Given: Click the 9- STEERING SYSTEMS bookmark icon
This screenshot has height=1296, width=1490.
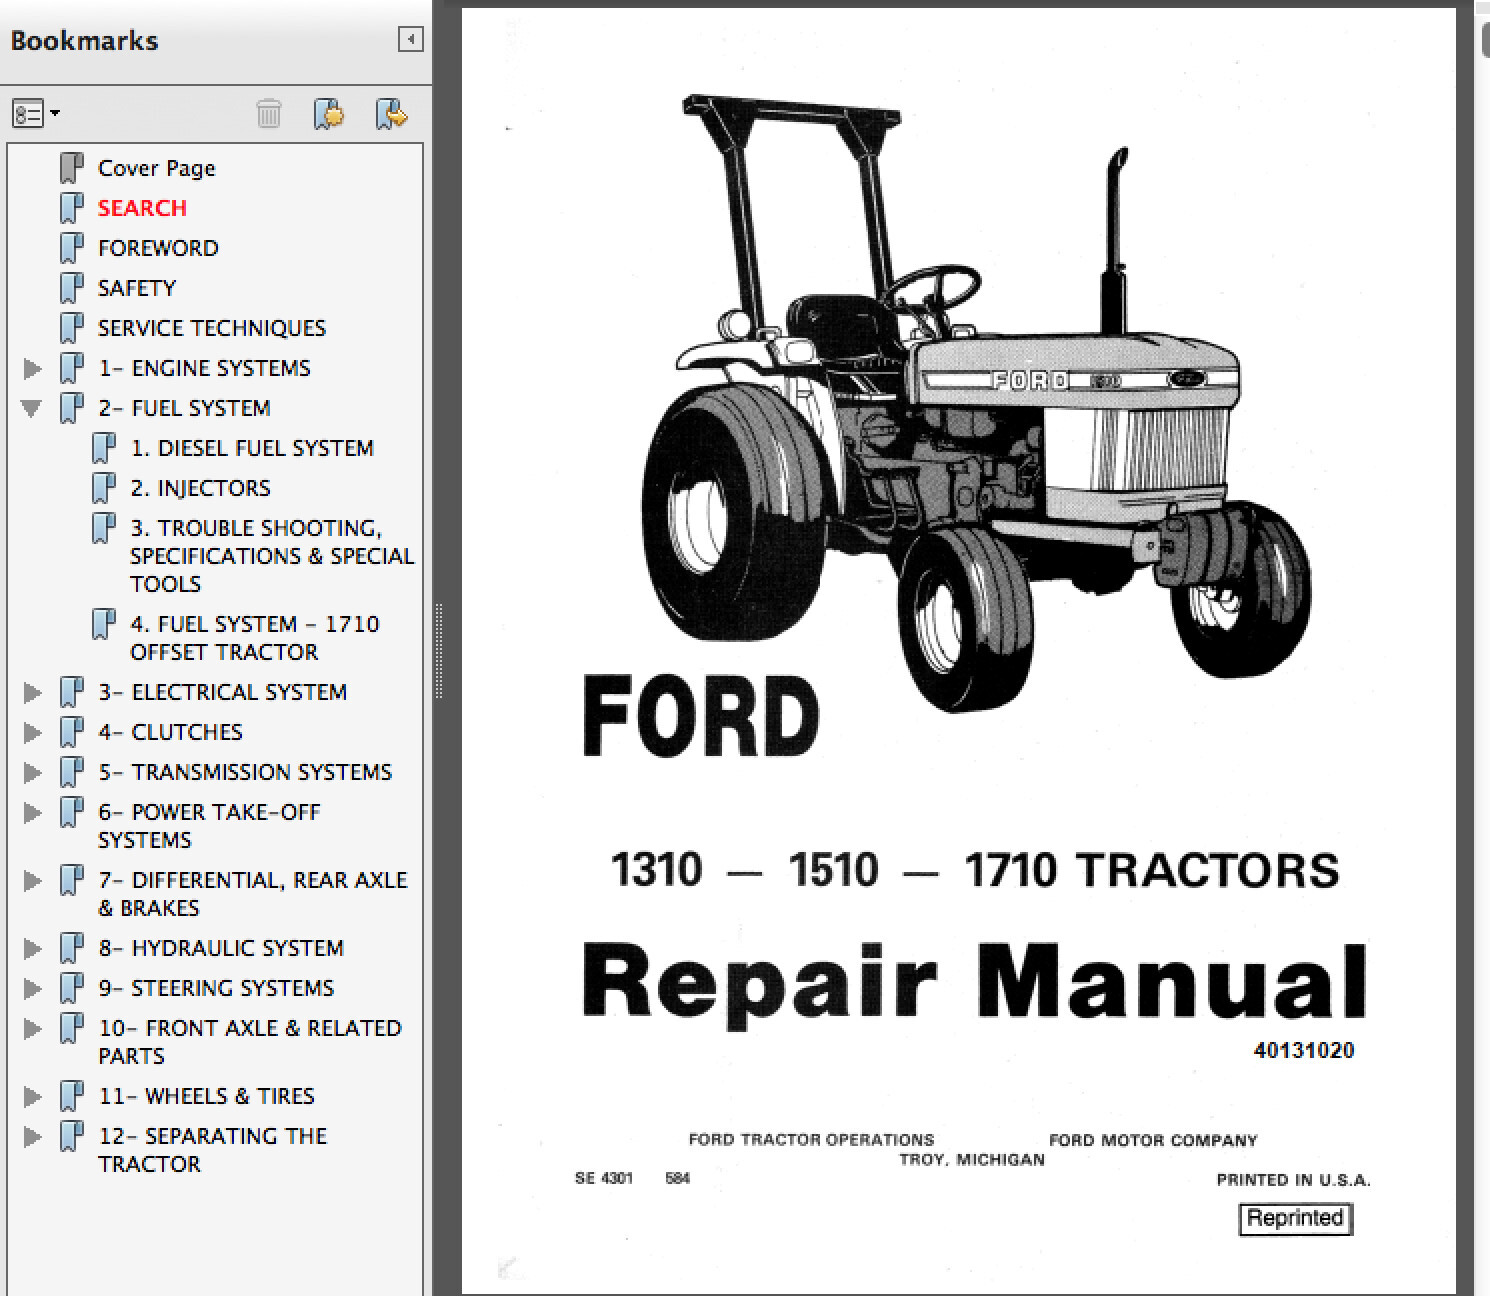Looking at the screenshot, I should coord(71,988).
